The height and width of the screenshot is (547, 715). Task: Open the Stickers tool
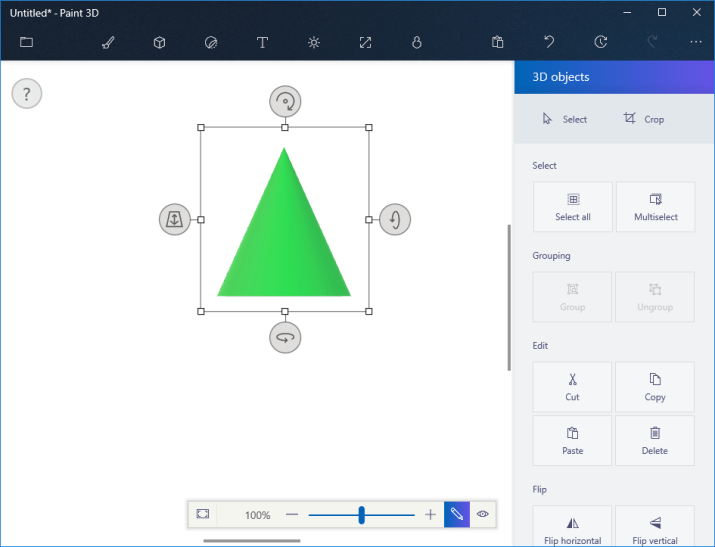pyautogui.click(x=211, y=42)
